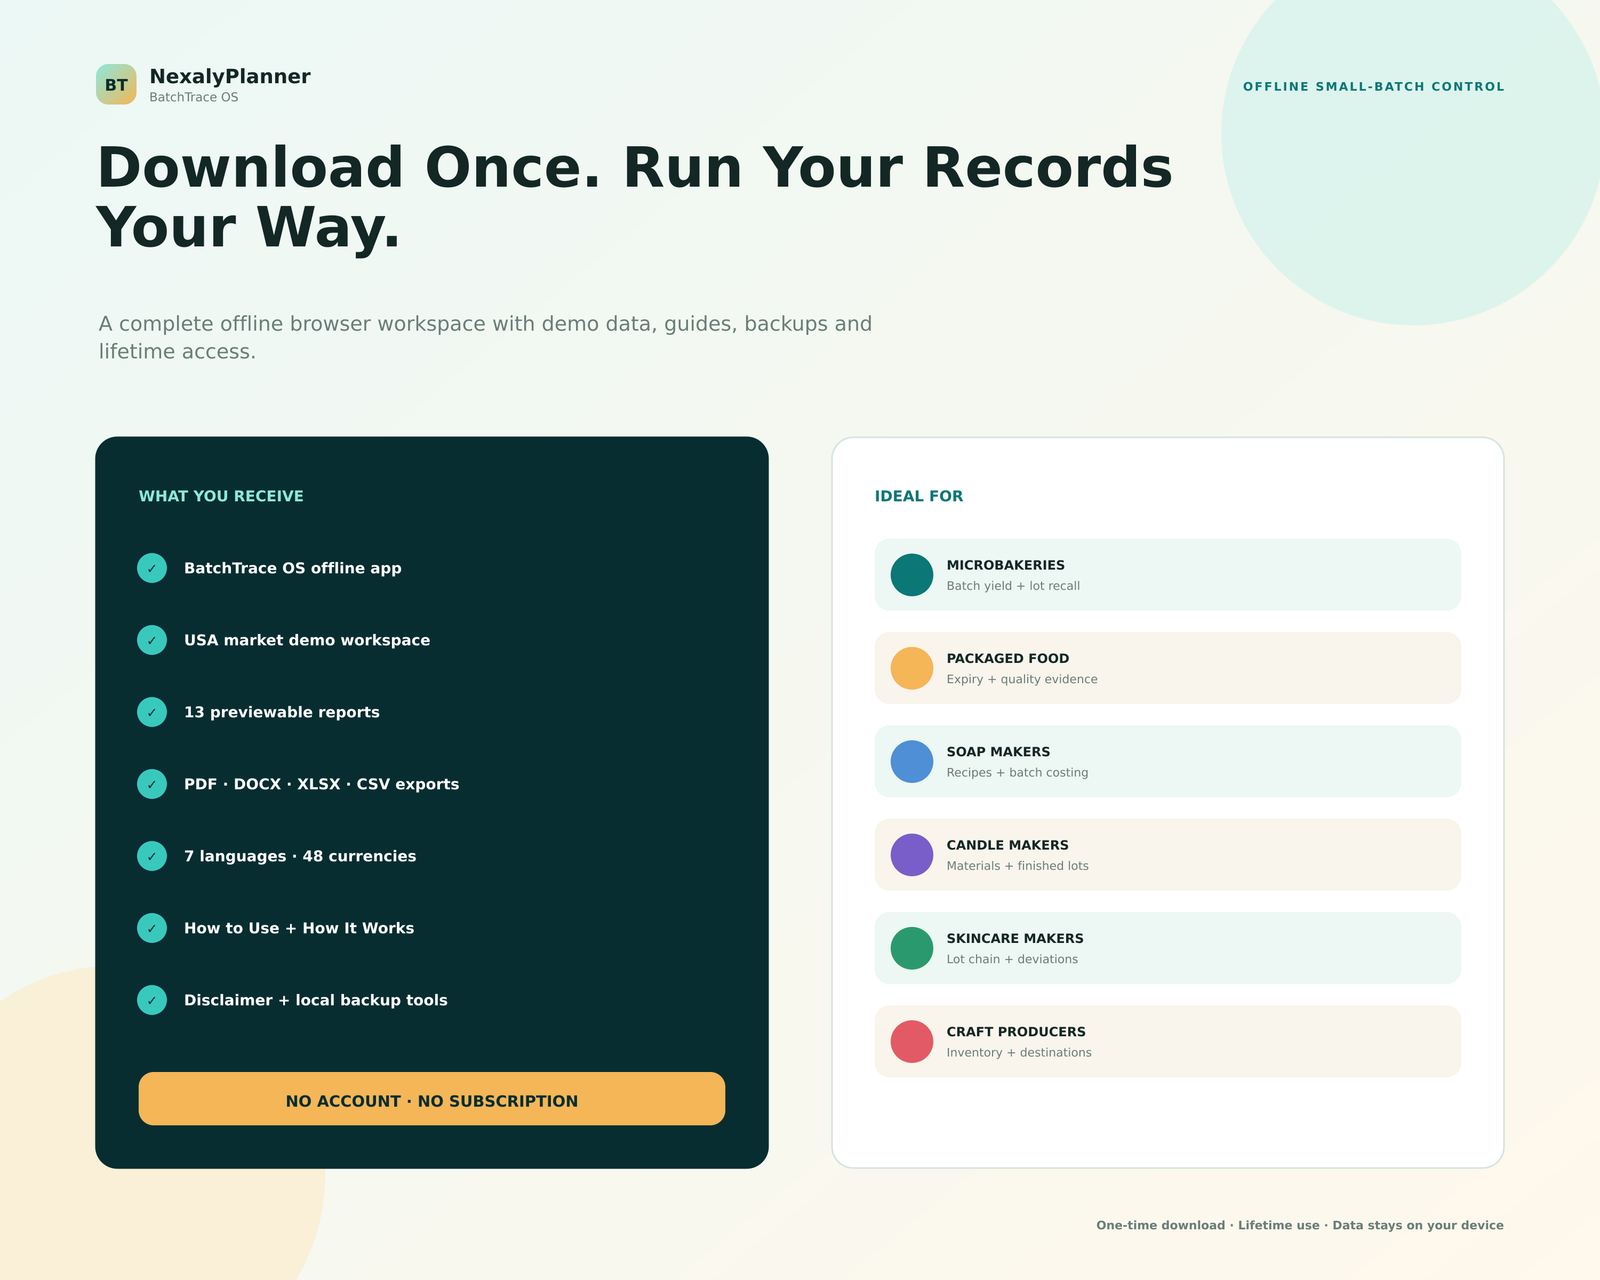Select Disclaimer + local backup tools text

316,1000
